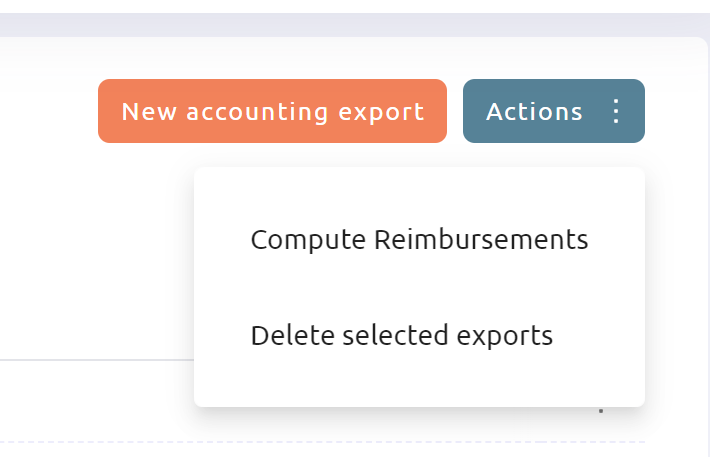Create an export using the orange button
Screen dimensions: 710x457
coord(273,111)
